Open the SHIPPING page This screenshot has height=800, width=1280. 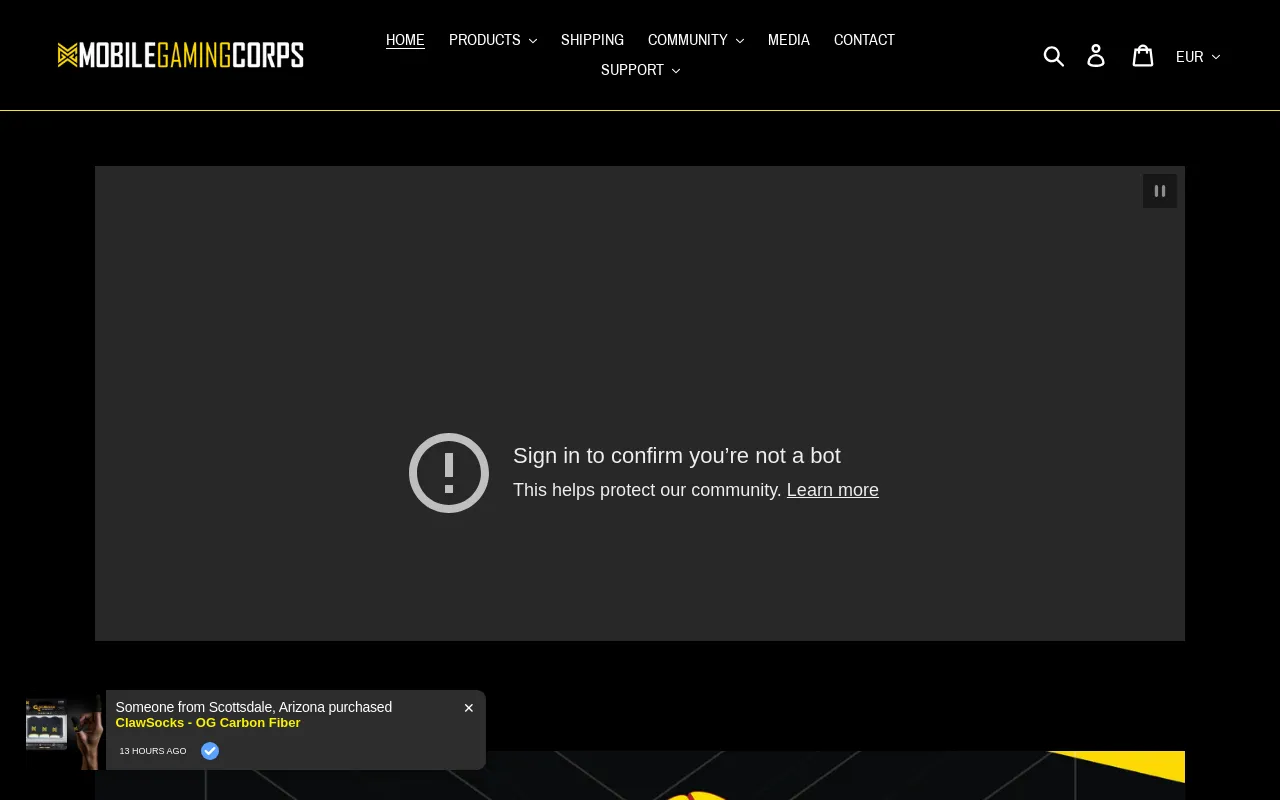pos(592,40)
